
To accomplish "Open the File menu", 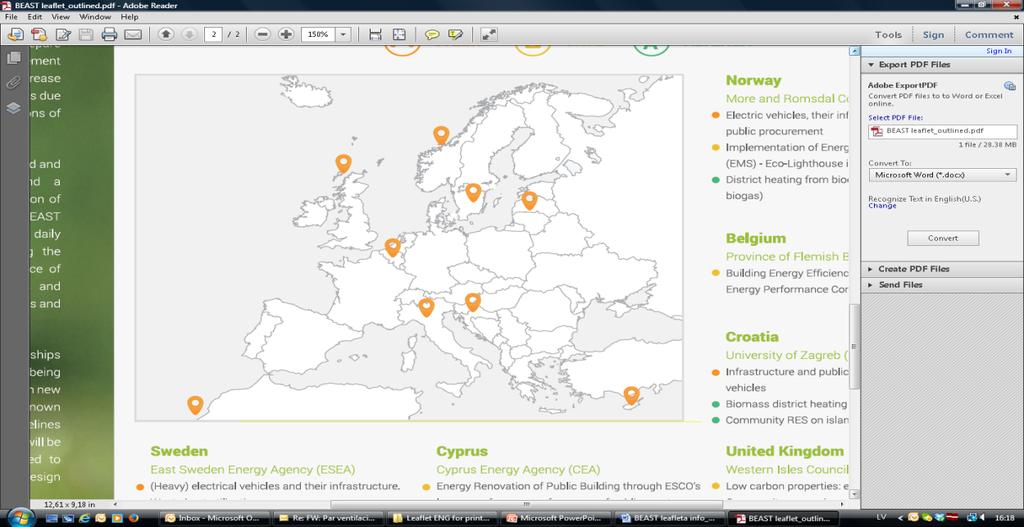I will (11, 16).
